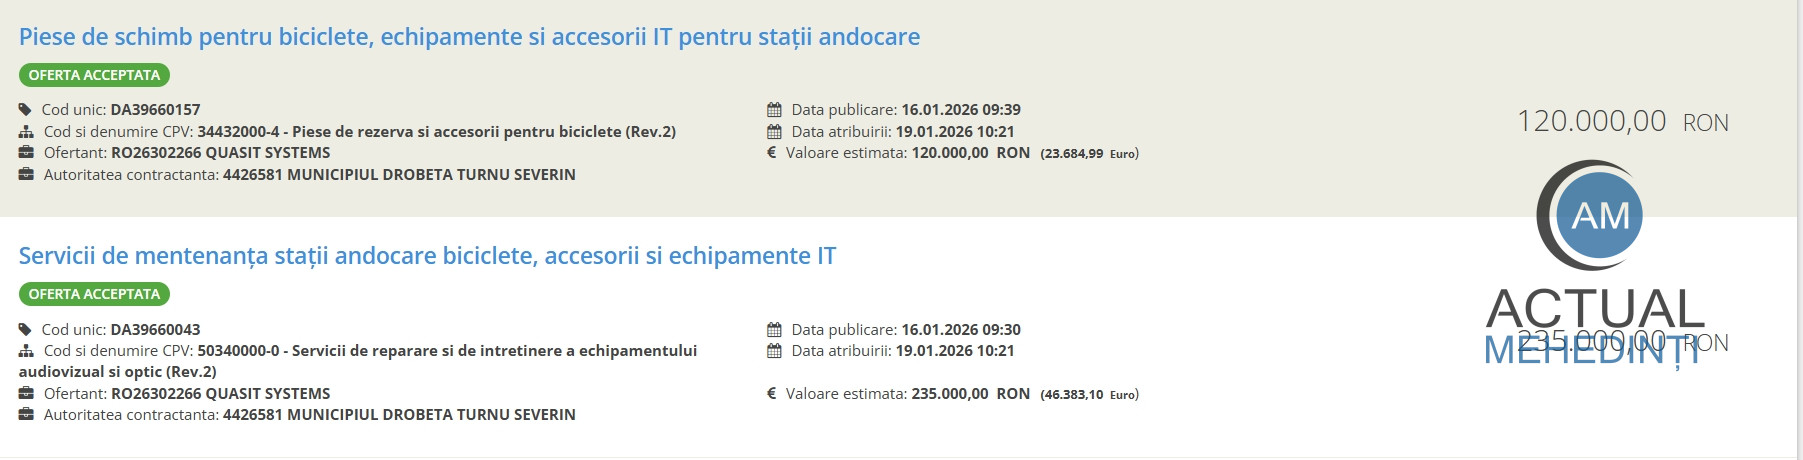
Task: Open the "Piese de schimb pentru biciclete" listing title
Action: click(x=469, y=37)
